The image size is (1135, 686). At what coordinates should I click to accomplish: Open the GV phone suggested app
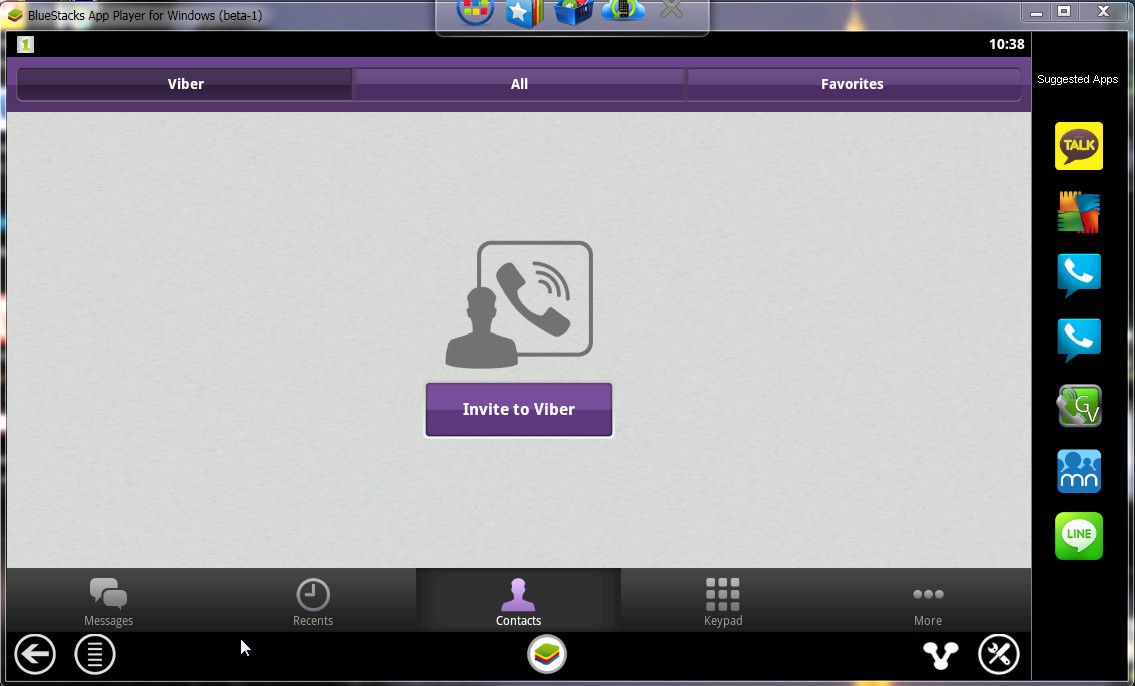pyautogui.click(x=1079, y=405)
